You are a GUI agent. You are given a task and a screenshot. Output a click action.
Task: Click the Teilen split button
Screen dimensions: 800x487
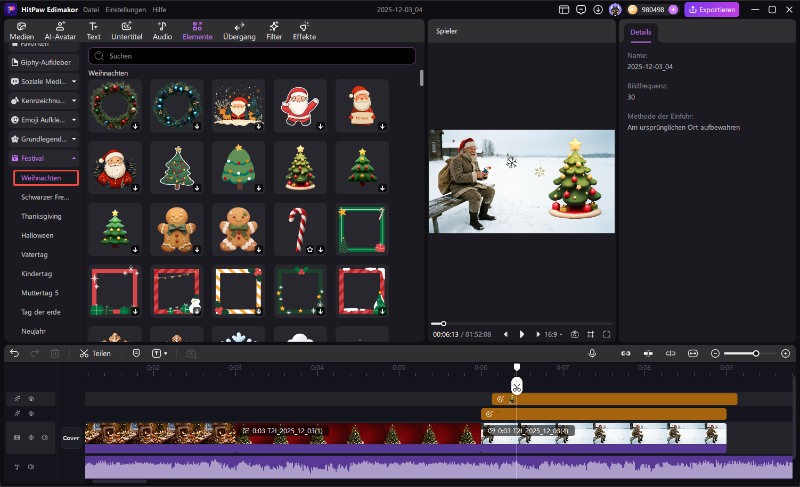[x=95, y=353]
